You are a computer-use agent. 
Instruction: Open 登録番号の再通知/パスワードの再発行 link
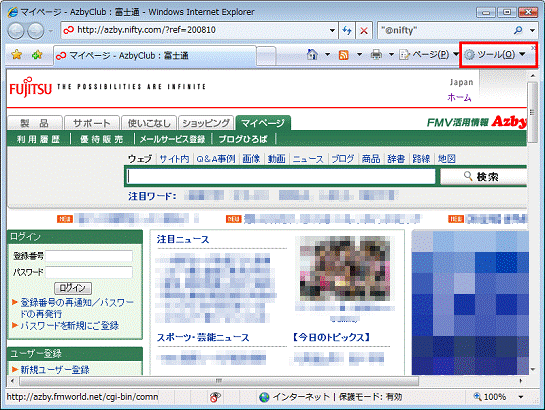pyautogui.click(x=76, y=308)
